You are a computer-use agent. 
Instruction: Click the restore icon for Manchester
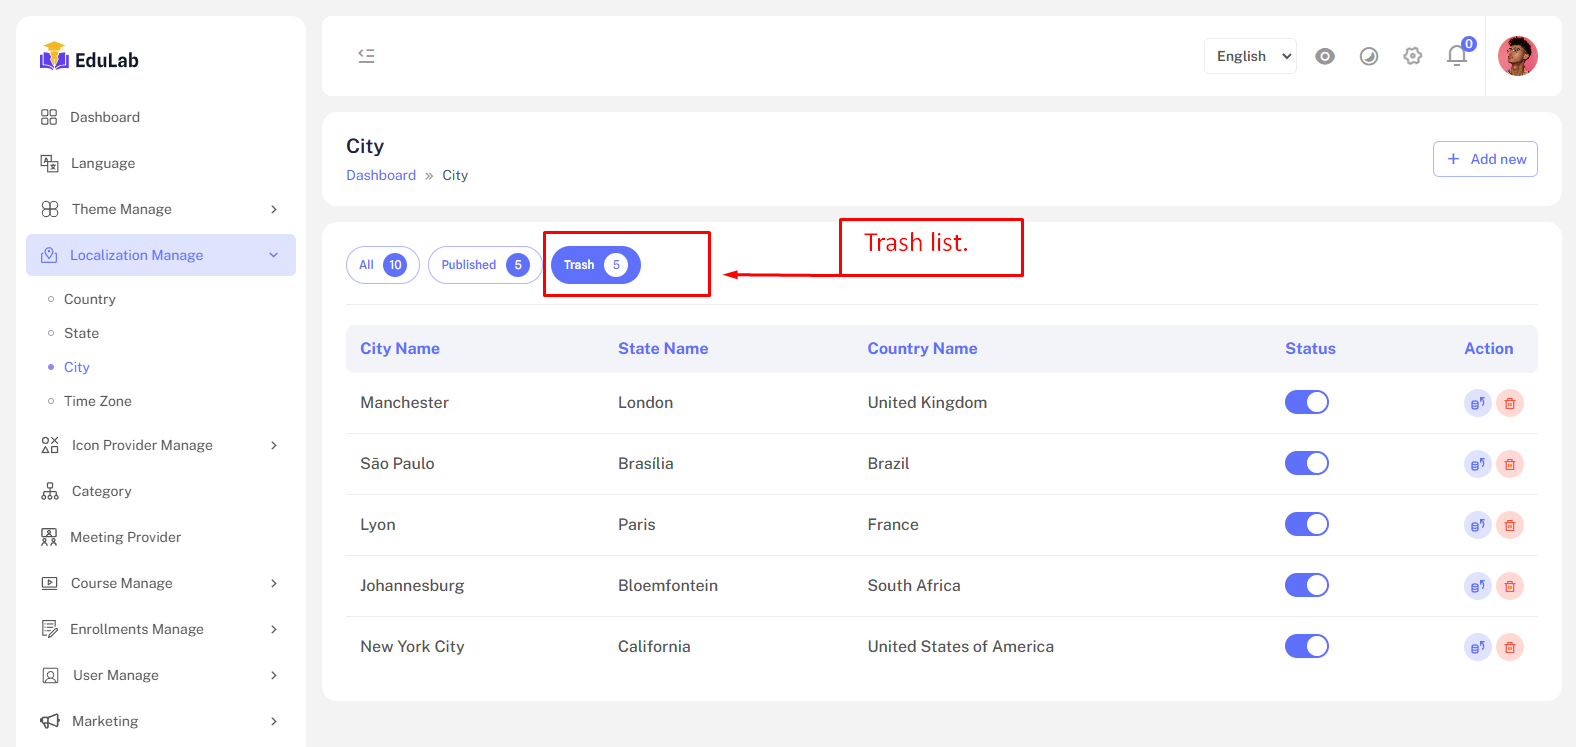1477,403
